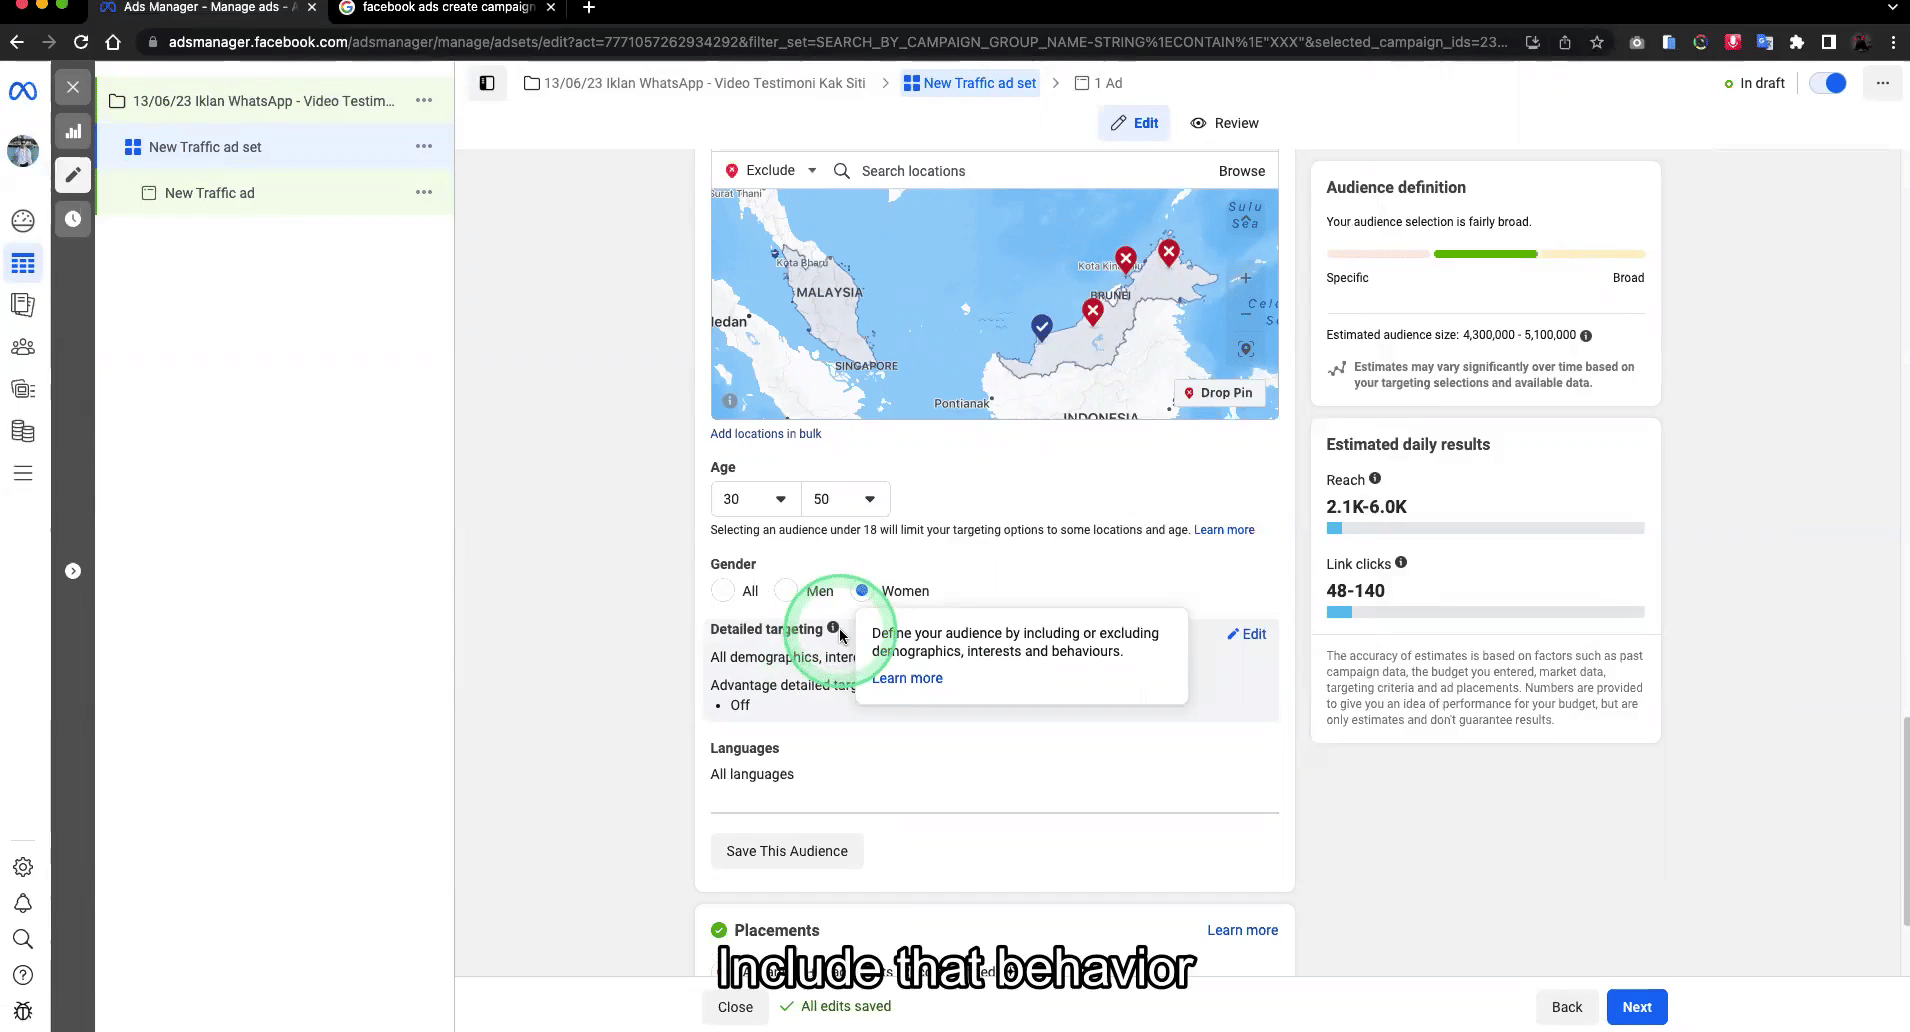The width and height of the screenshot is (1910, 1032).
Task: Open the Exclude location type dropdown
Action: click(x=771, y=170)
